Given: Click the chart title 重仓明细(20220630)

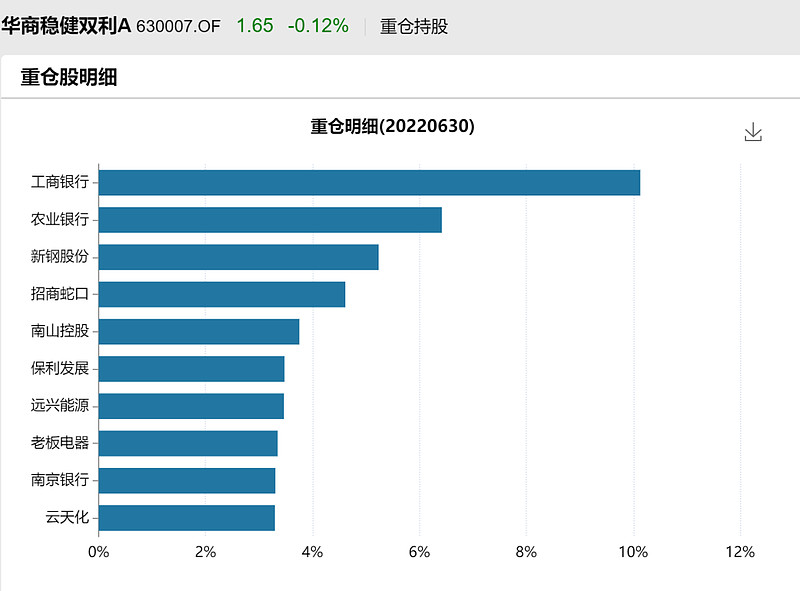Looking at the screenshot, I should click(x=391, y=127).
